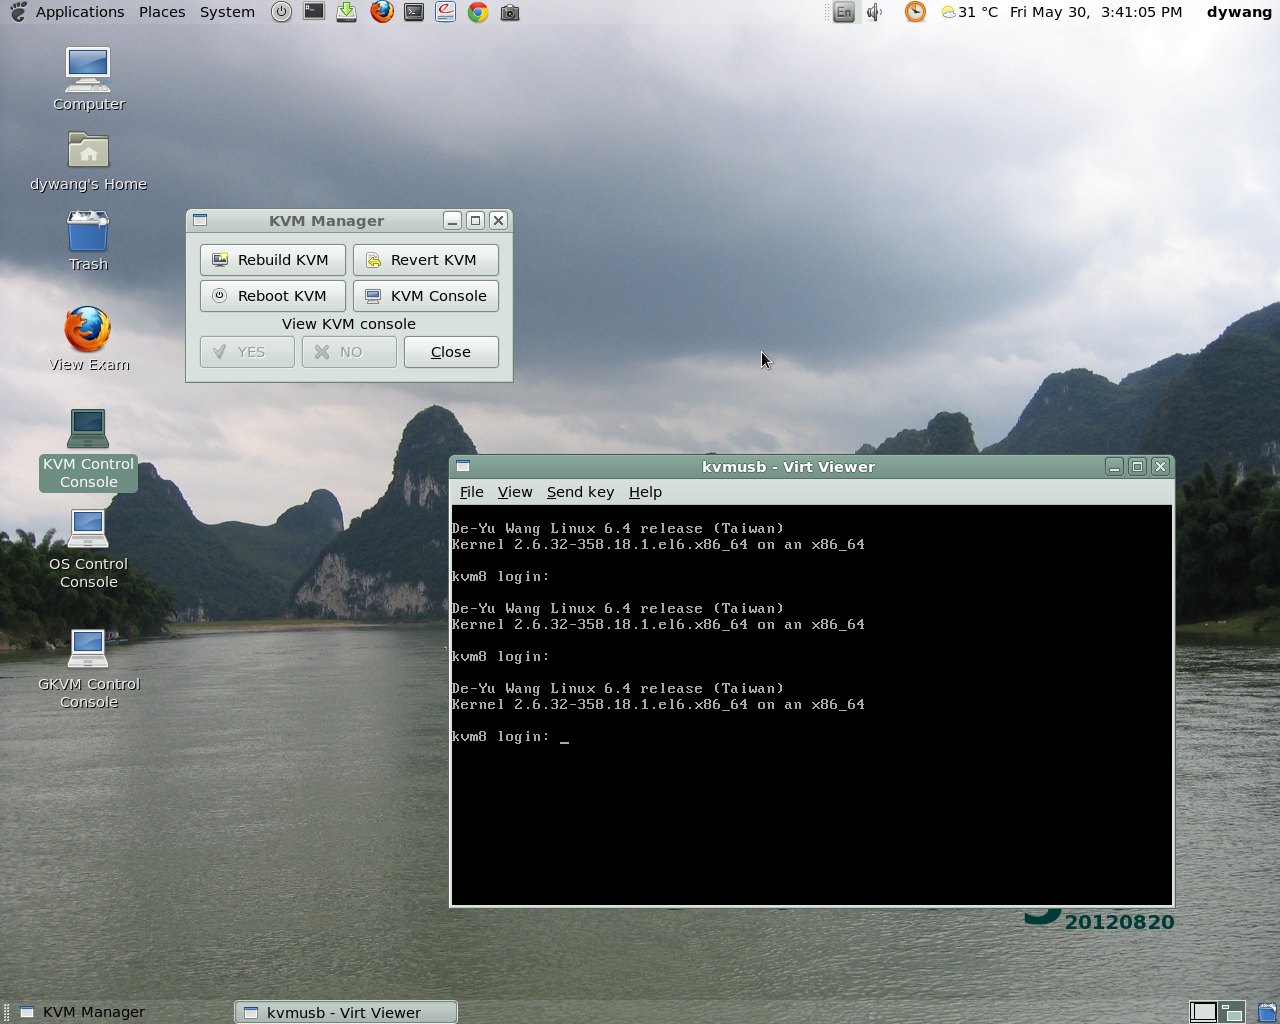Launch Firefox from the top panel
Screen dimensions: 1280x1024
pyautogui.click(x=381, y=12)
